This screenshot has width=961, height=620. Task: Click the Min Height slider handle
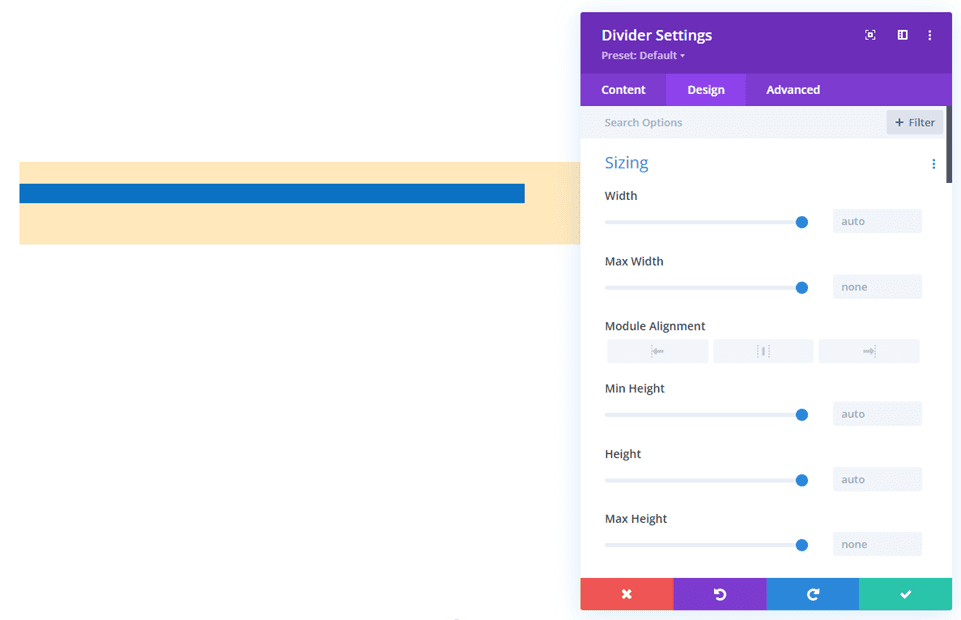pos(802,415)
